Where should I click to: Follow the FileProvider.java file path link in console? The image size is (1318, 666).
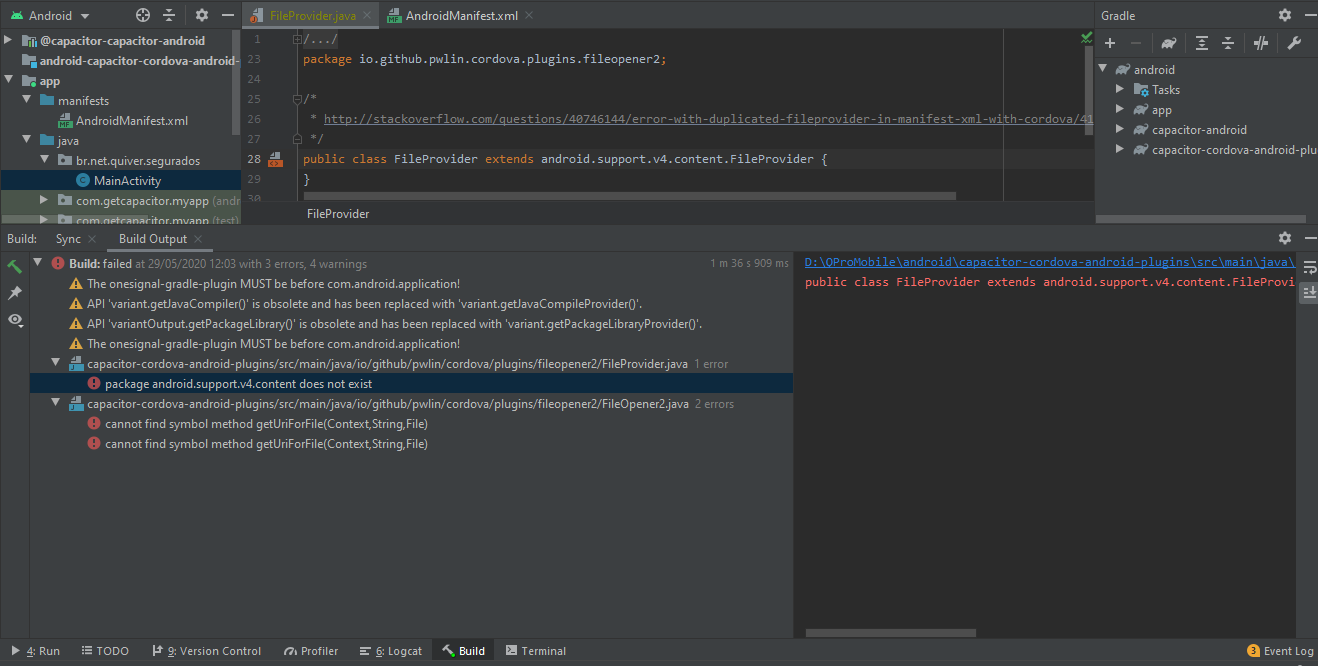pyautogui.click(x=1050, y=261)
